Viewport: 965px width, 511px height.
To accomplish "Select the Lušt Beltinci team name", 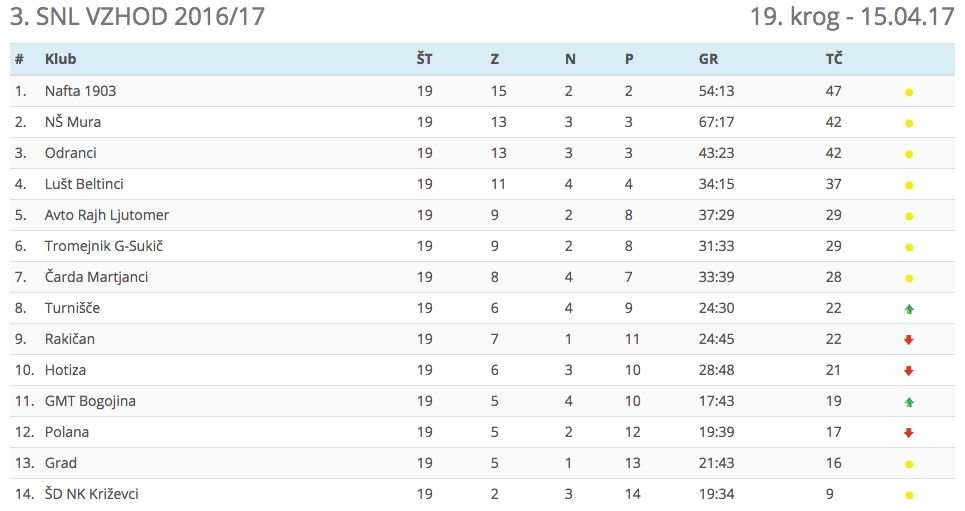I will pos(84,184).
